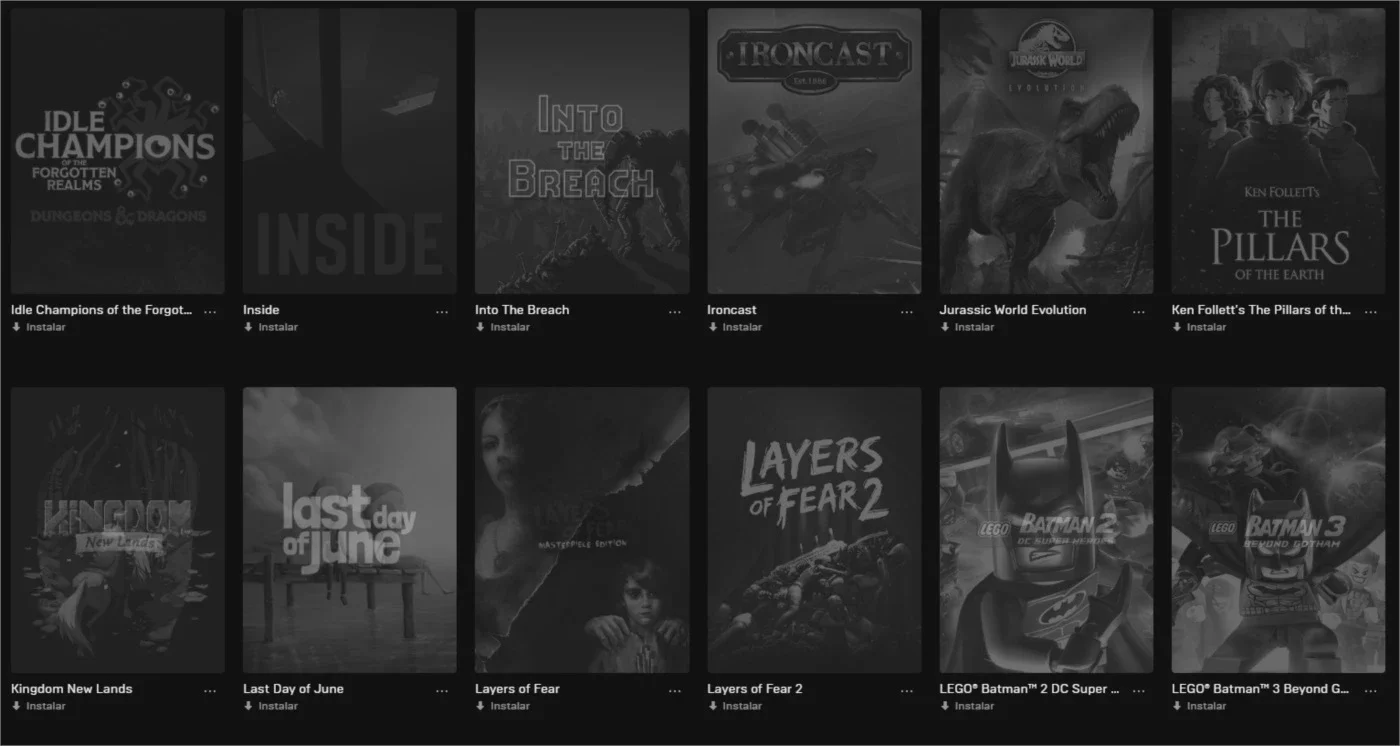Open the three-dot menu for Kingdom New Lands

point(210,691)
